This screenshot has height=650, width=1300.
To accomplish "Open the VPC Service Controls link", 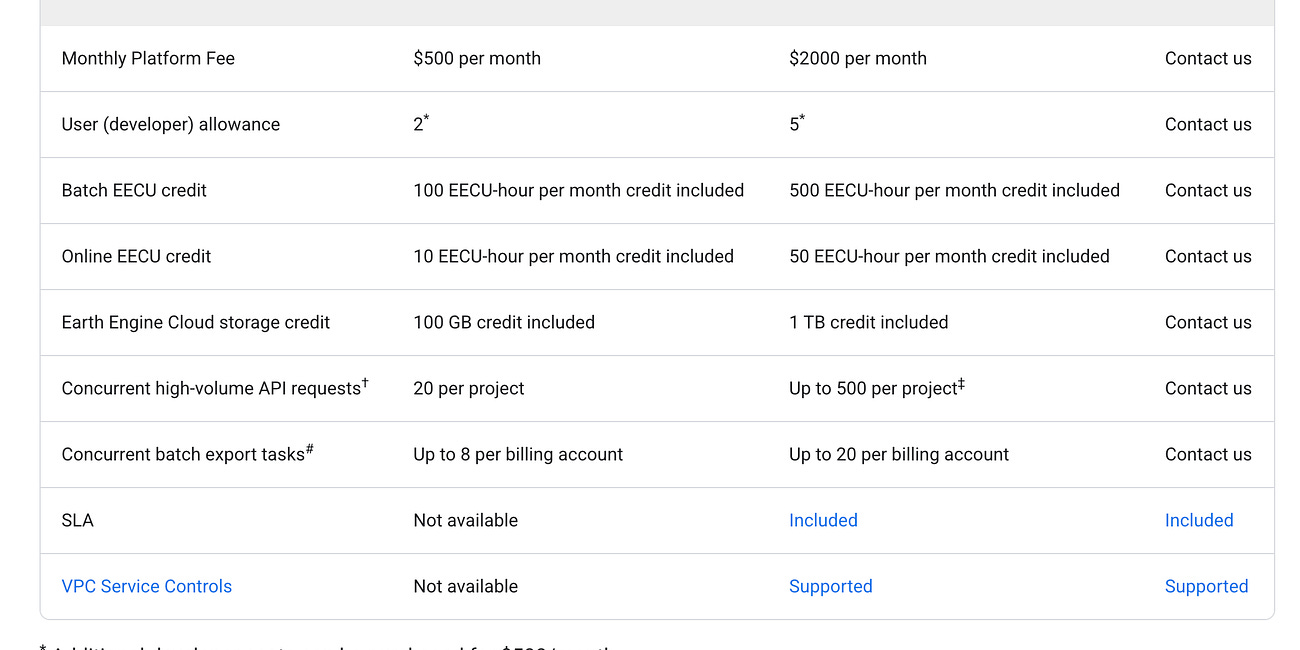I will point(146,586).
